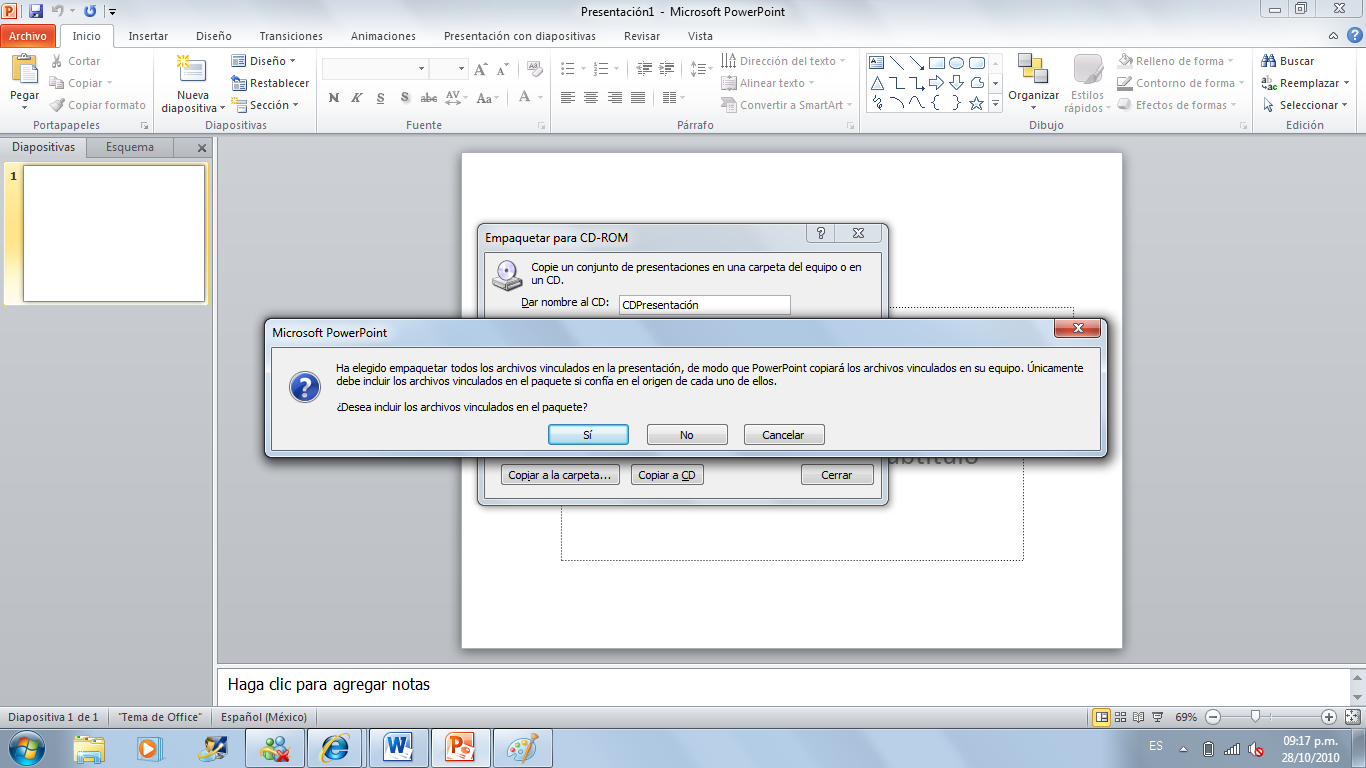Click Cerrar in Empaquetar para CD-ROM dialog
The image size is (1366, 768).
pos(837,475)
